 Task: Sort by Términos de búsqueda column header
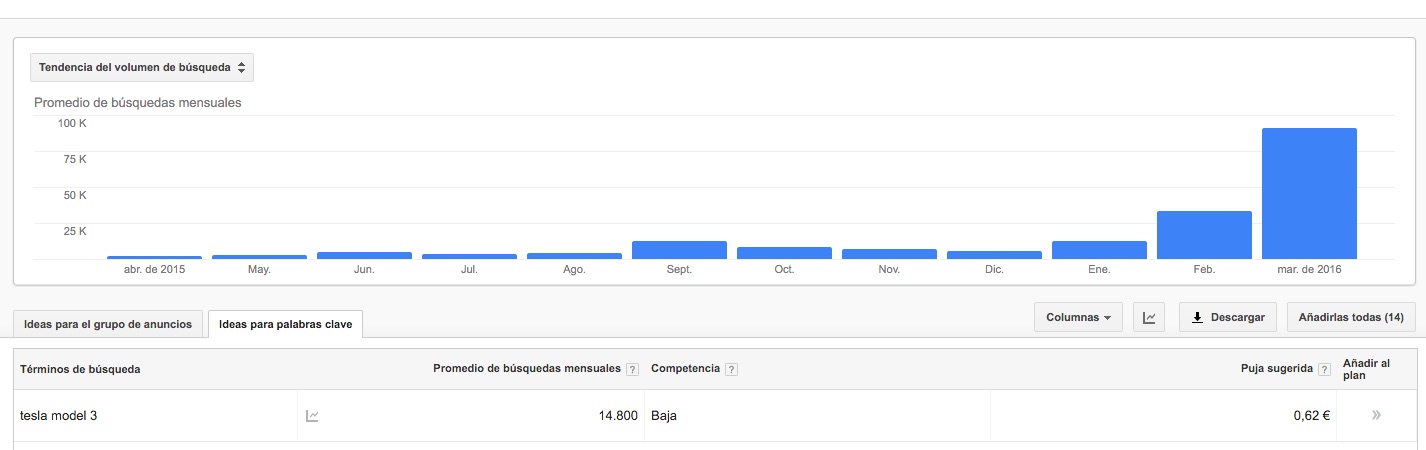80,369
